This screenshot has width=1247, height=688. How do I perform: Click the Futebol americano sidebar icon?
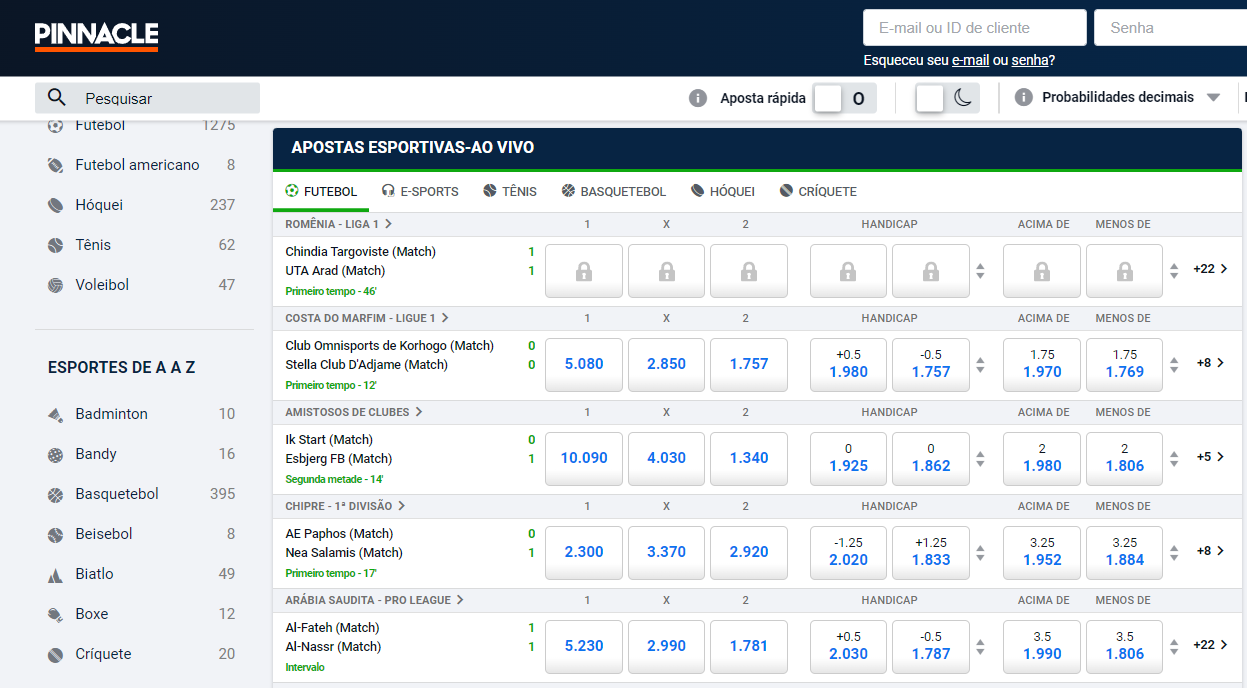coord(55,165)
